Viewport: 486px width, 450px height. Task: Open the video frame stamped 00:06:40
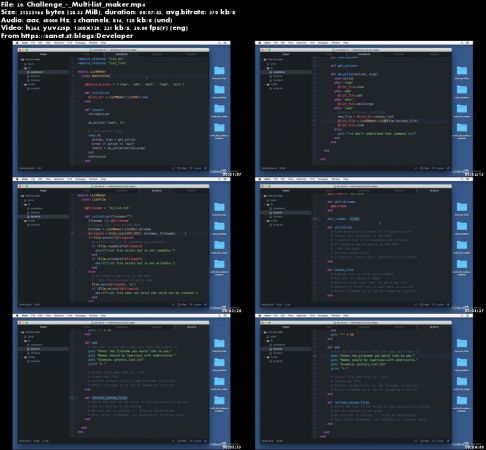coord(364,381)
